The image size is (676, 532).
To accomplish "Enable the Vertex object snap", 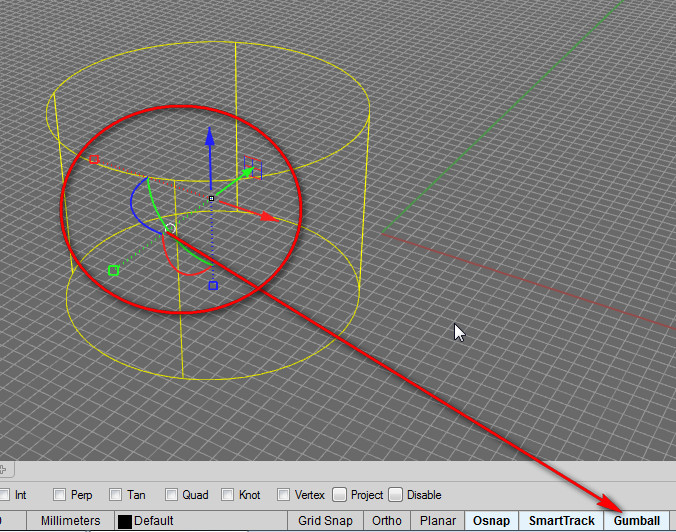I will click(283, 494).
